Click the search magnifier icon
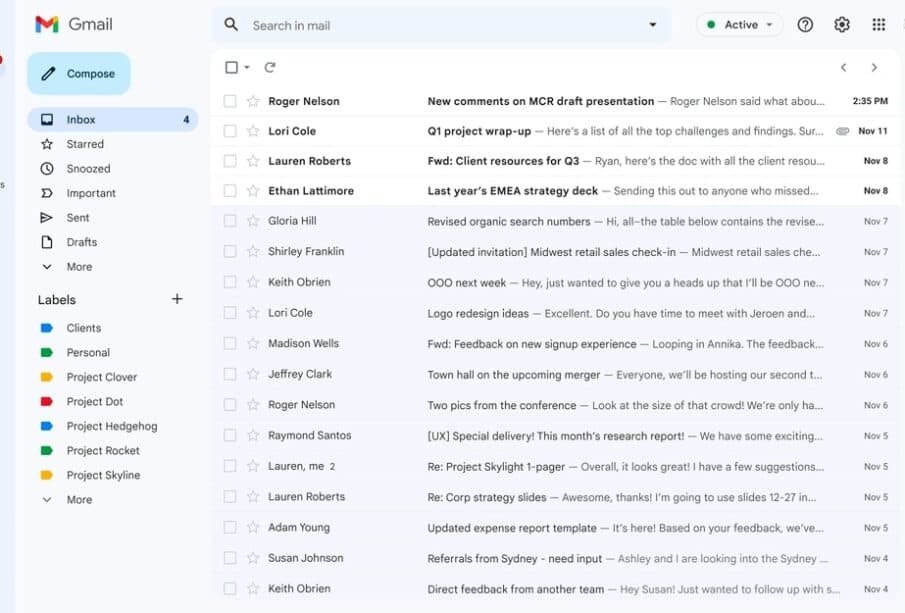This screenshot has width=905, height=613. click(231, 24)
